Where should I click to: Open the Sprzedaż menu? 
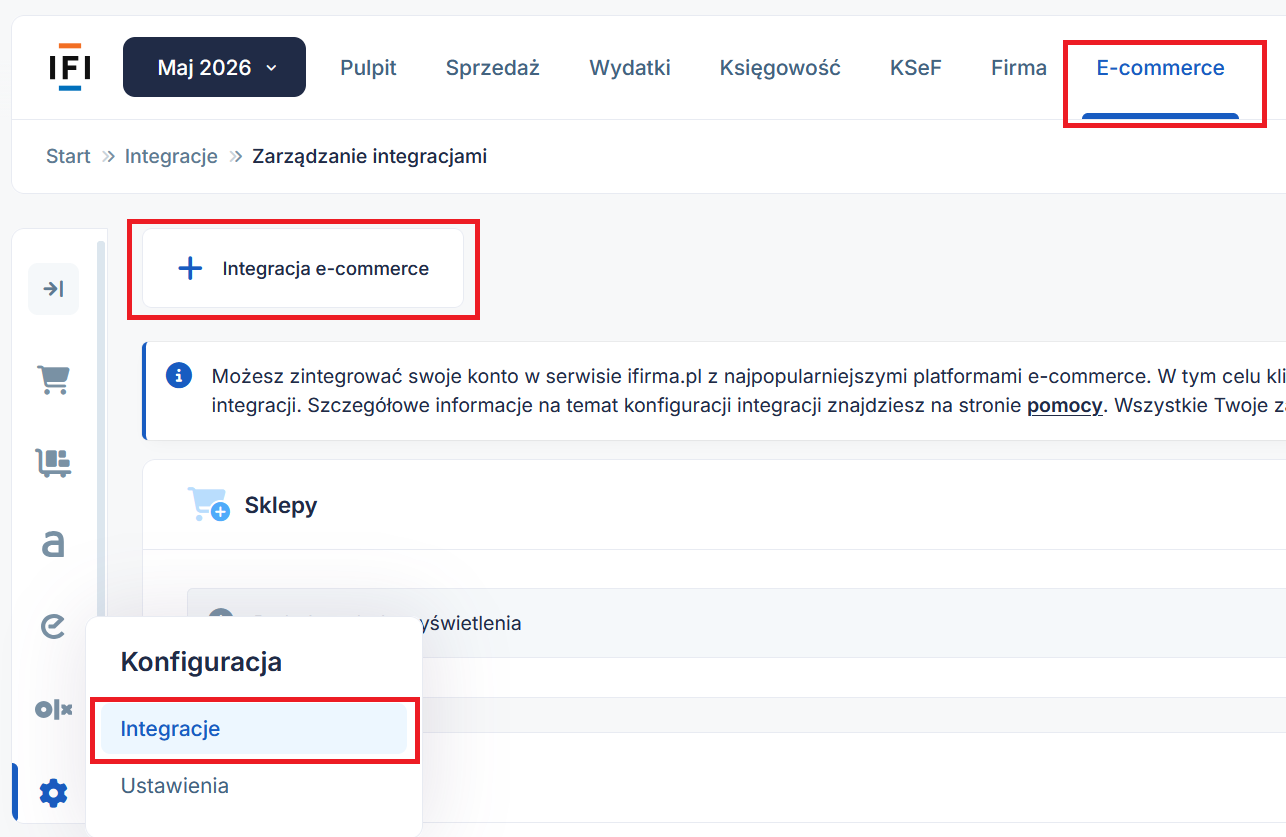click(x=493, y=68)
